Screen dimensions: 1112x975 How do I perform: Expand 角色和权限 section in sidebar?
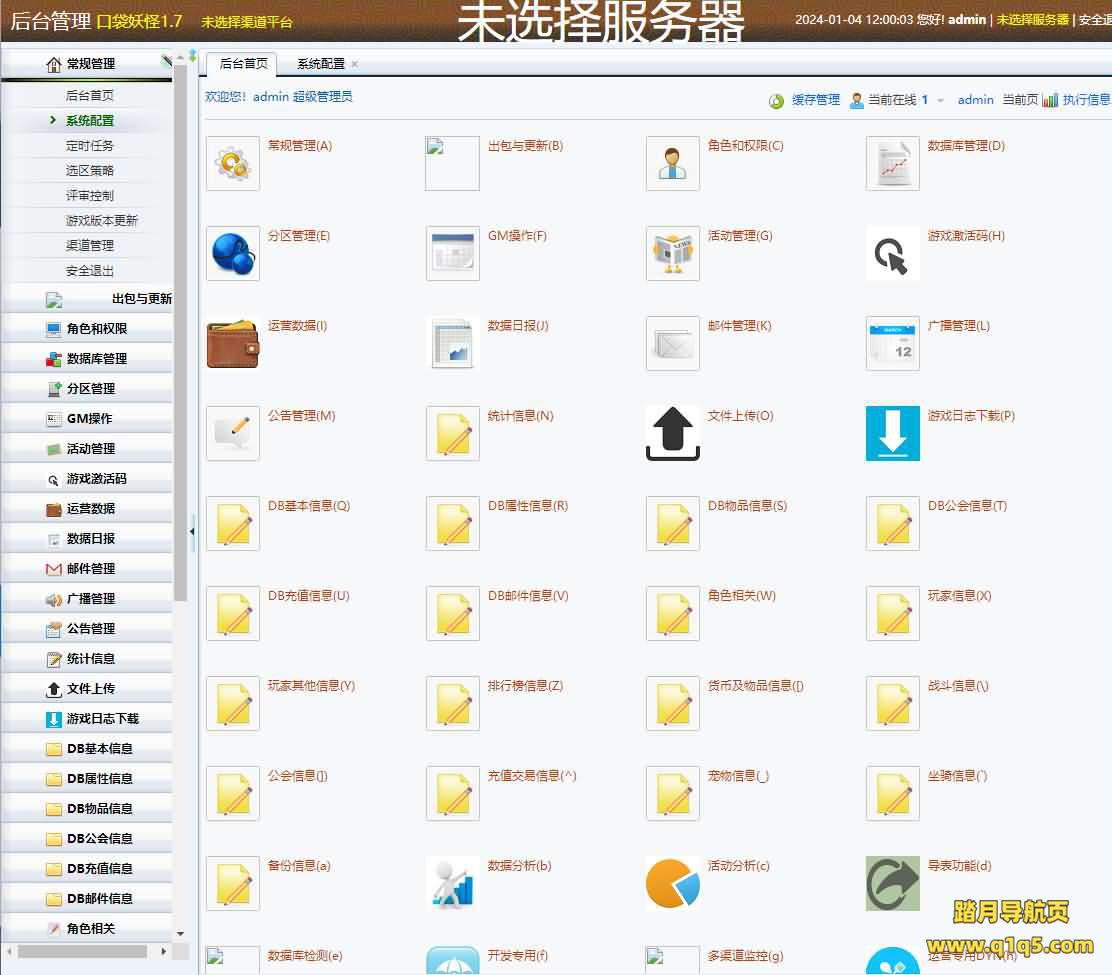(96, 329)
